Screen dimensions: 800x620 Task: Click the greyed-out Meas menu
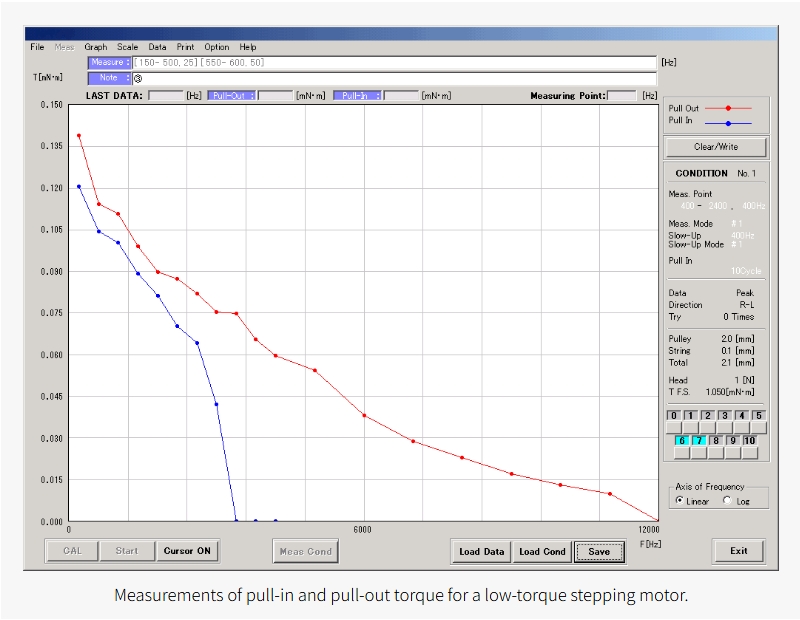[64, 47]
